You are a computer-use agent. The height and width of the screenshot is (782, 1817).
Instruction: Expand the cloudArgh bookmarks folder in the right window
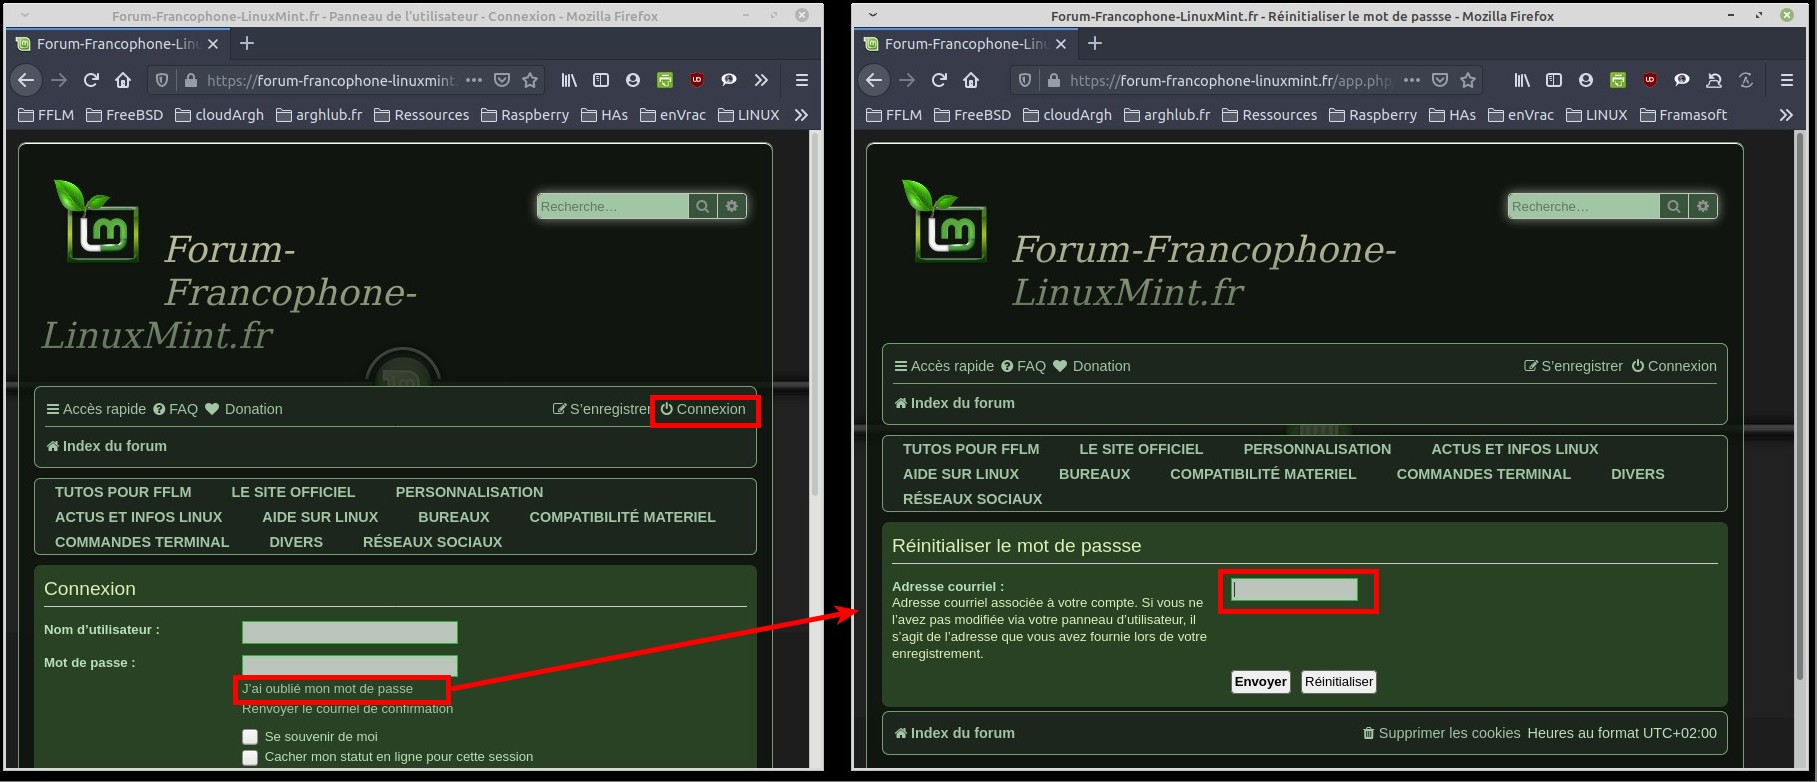pos(1067,115)
